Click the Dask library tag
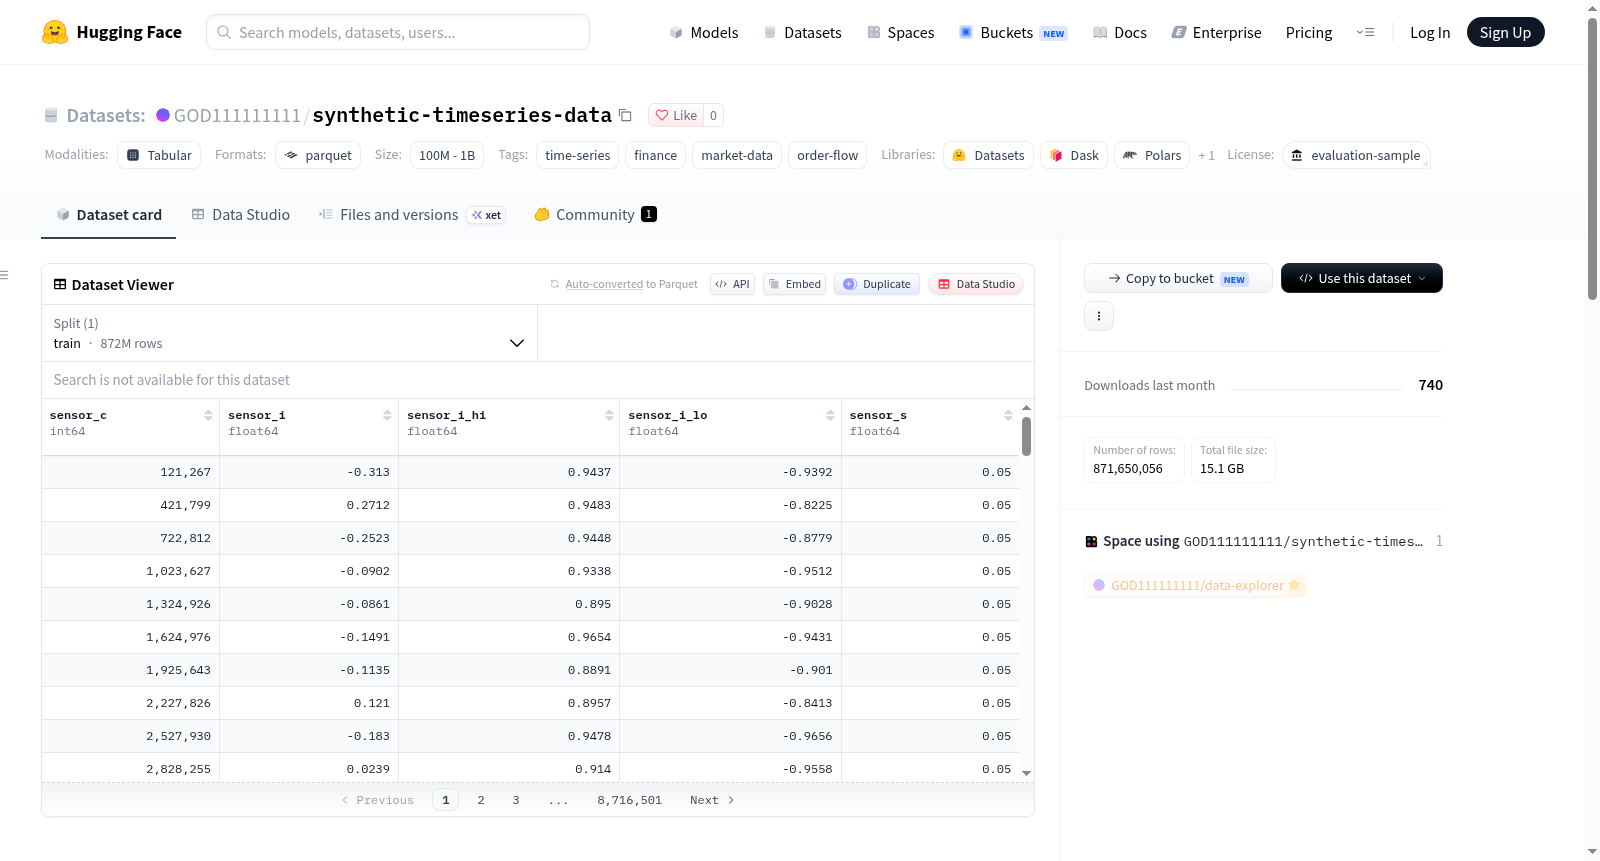 click(x=1074, y=155)
